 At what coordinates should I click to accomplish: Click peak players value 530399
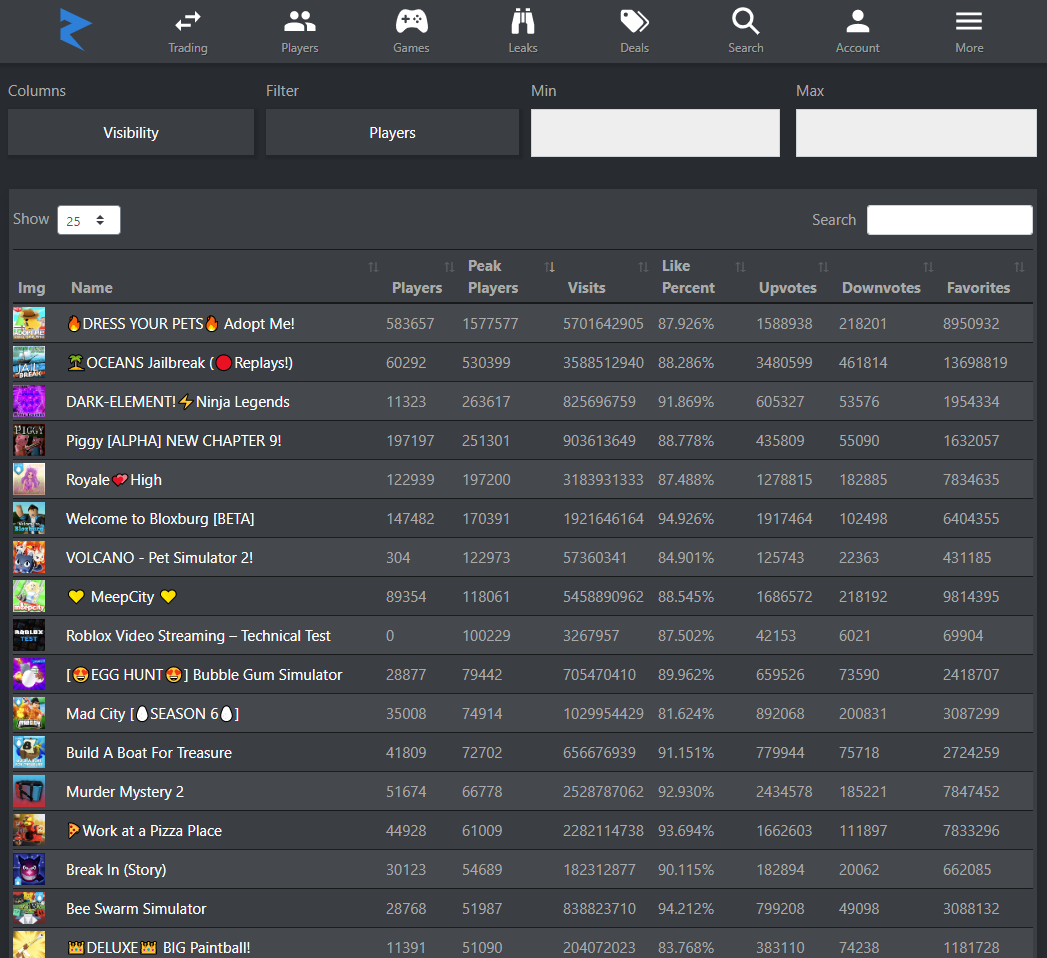point(486,363)
